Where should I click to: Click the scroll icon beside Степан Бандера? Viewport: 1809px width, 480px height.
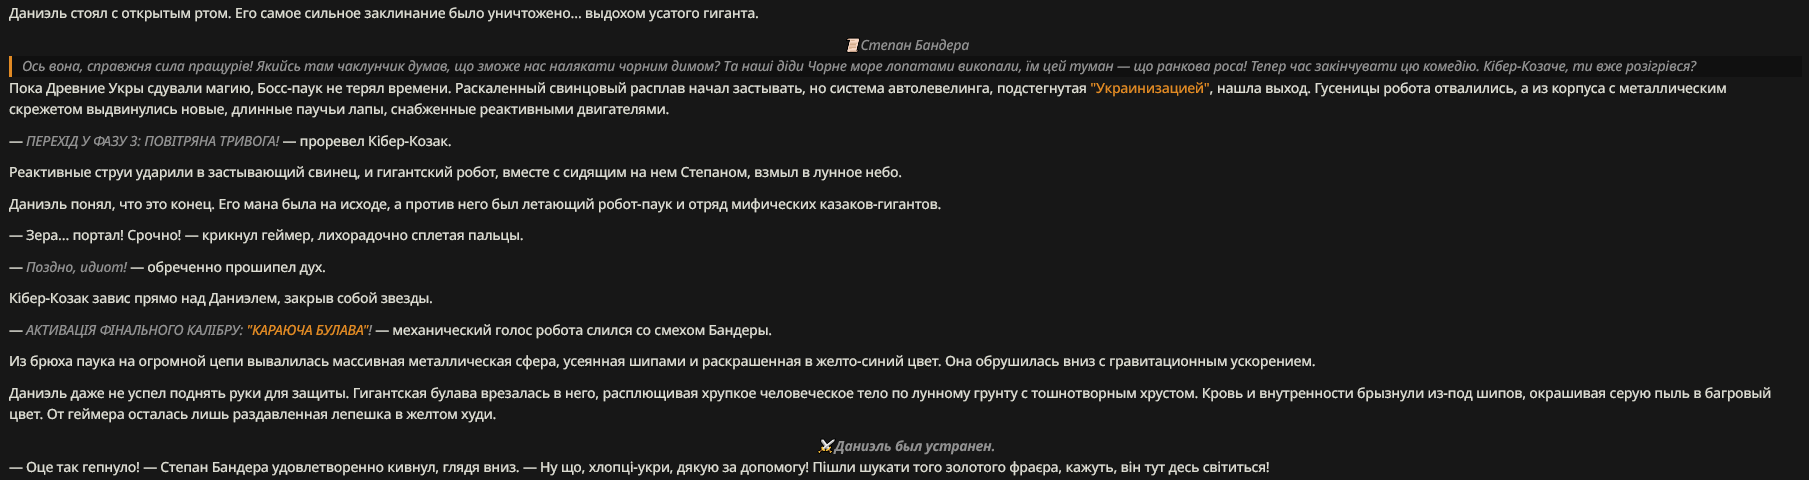(x=852, y=45)
